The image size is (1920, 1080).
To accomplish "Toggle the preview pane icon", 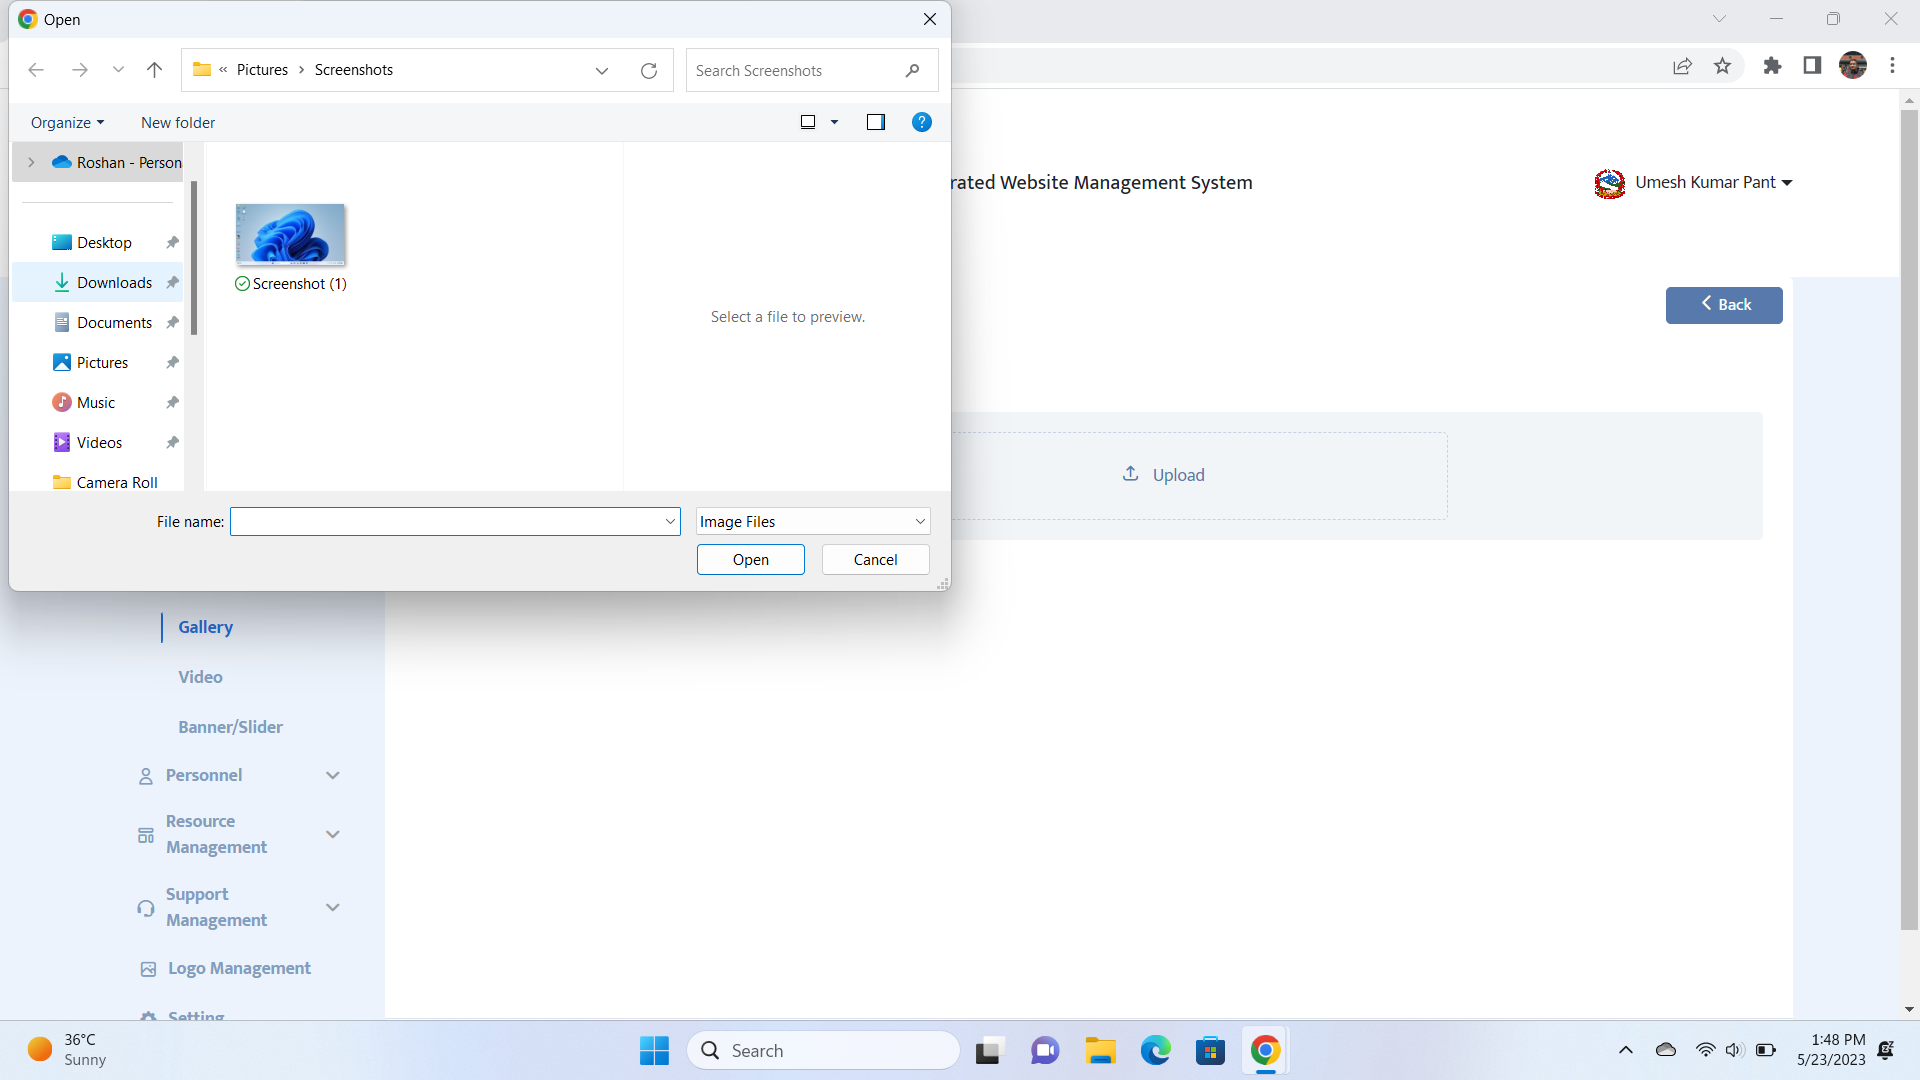I will (876, 122).
